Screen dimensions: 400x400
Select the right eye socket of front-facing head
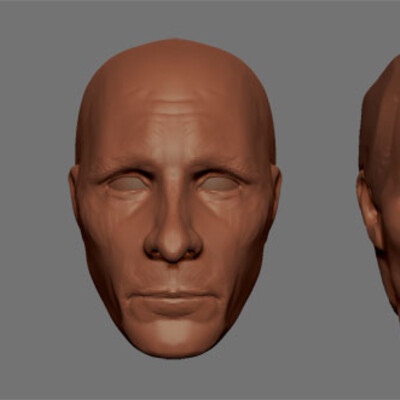tap(218, 183)
